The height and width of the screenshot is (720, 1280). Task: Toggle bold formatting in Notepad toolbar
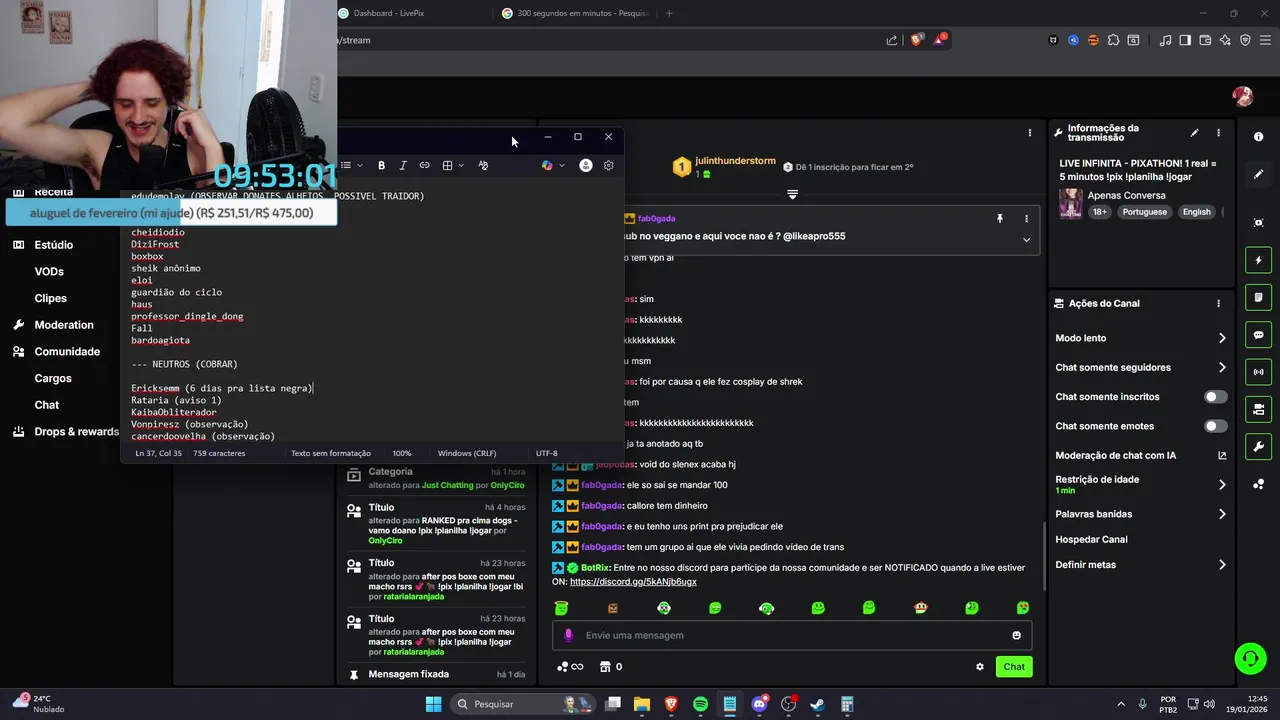(x=381, y=165)
